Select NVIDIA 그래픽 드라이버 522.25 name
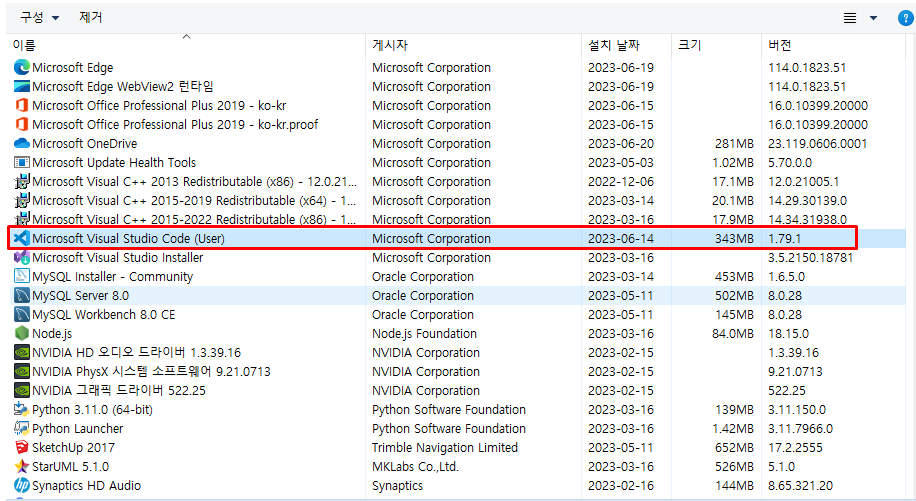The width and height of the screenshot is (916, 501). [119, 391]
